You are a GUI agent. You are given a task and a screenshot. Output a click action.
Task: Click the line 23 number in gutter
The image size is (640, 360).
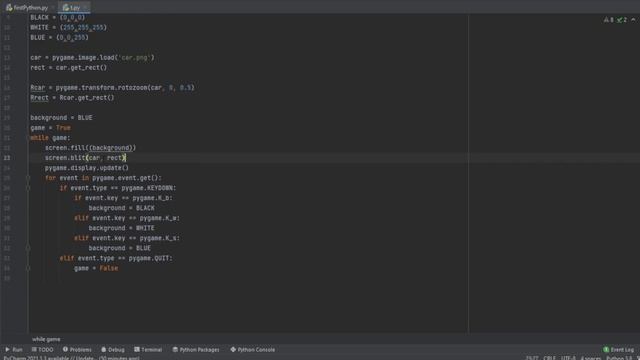pos(7,158)
